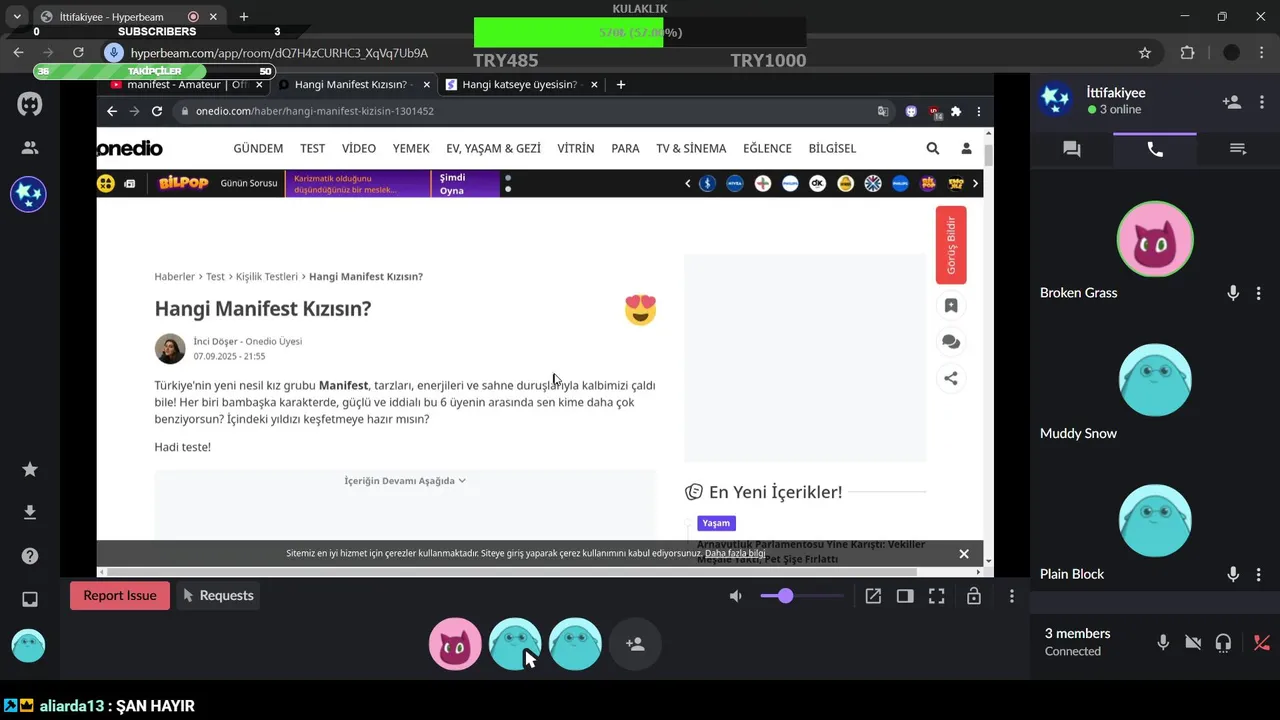Screen dimensions: 1280x720
Task: Open own profile avatar in sidebar
Action: (28, 646)
